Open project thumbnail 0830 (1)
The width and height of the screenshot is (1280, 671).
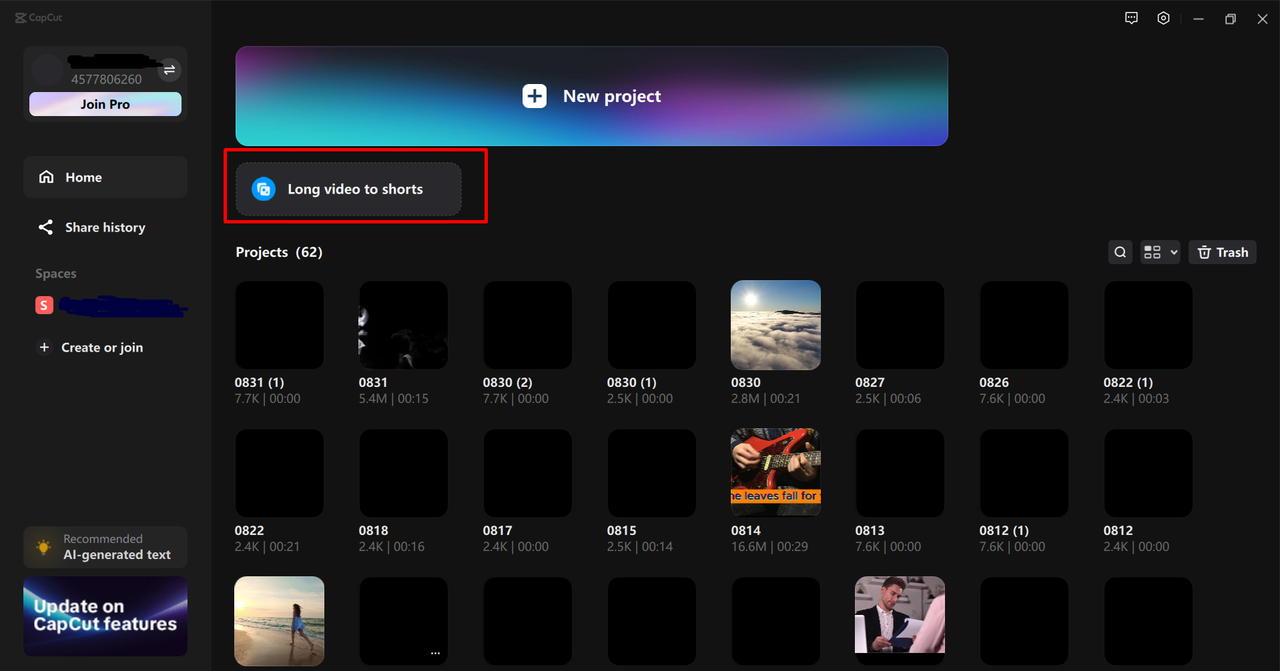pos(651,325)
